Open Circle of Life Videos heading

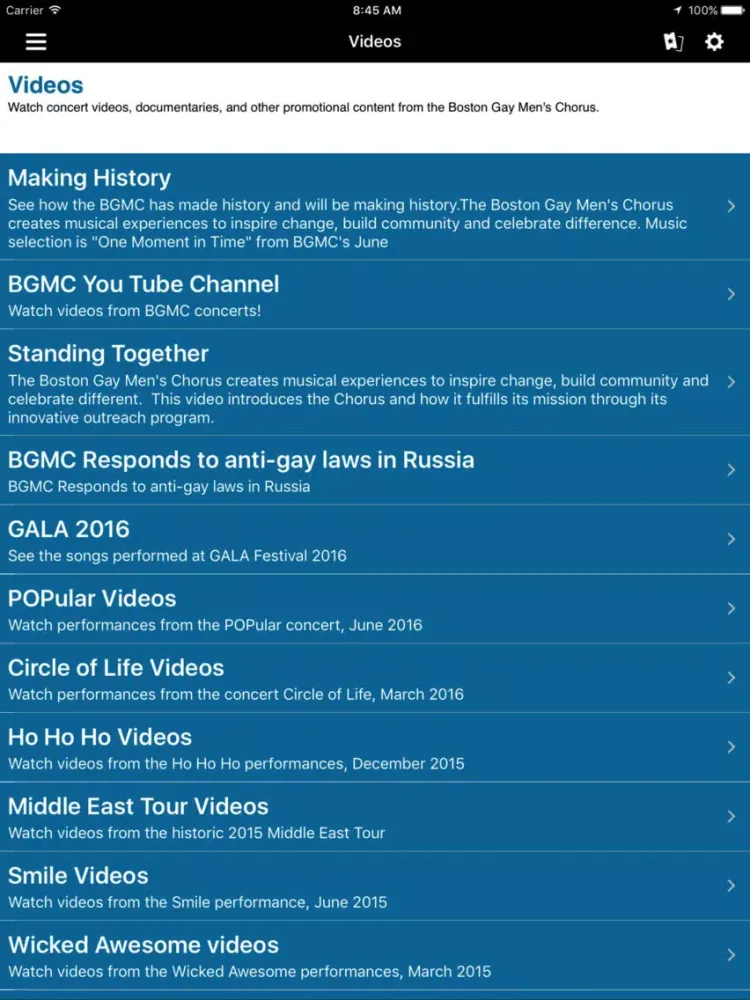(x=116, y=668)
